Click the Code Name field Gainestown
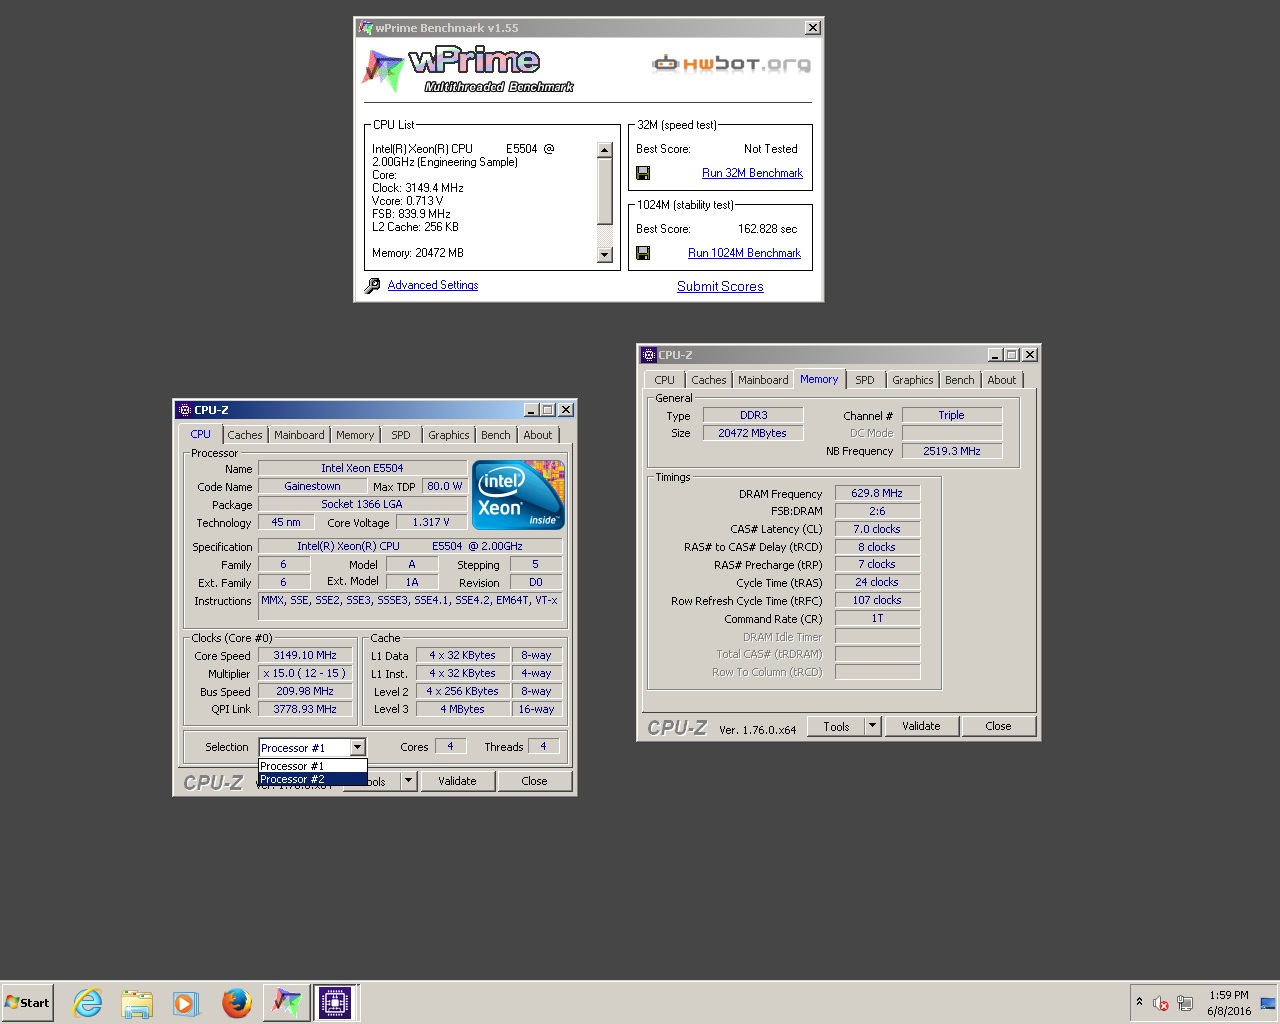The image size is (1280, 1024). coord(312,486)
